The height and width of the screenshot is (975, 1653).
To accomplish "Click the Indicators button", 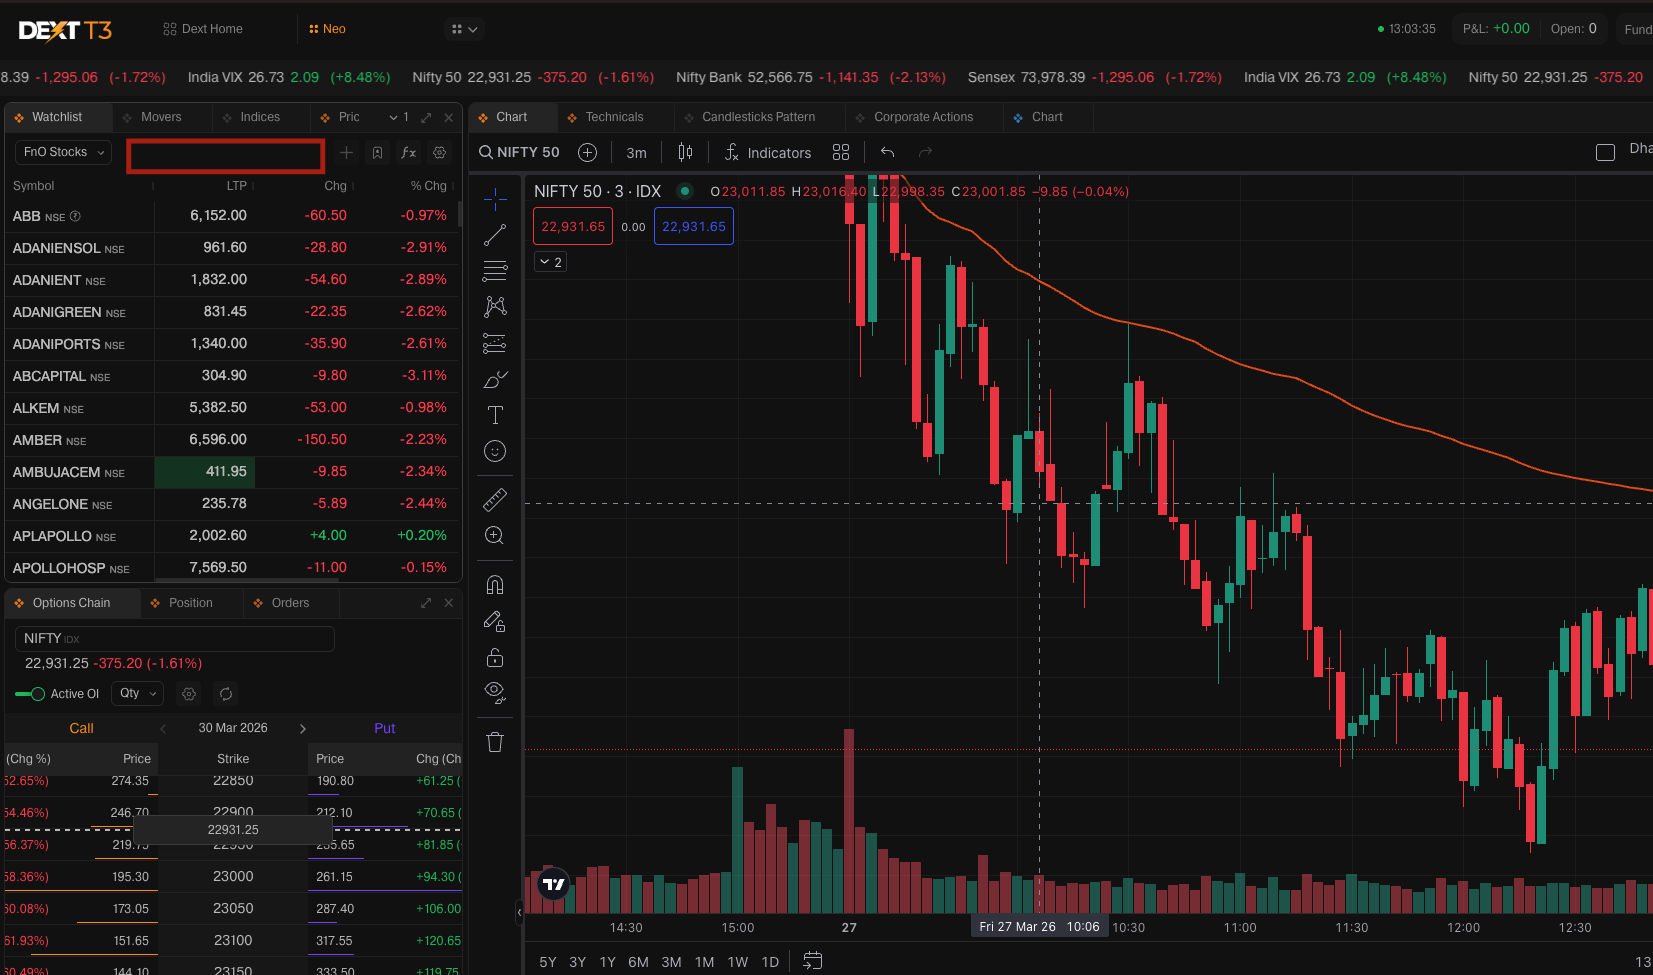I will (768, 153).
